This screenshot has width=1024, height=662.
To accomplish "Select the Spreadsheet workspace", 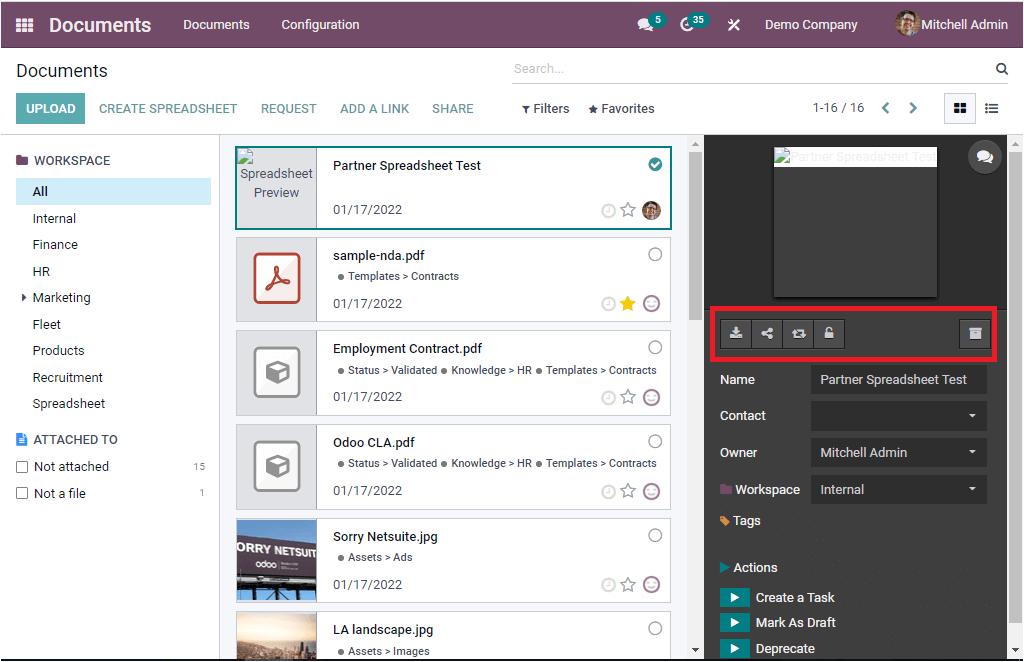I will coord(69,403).
